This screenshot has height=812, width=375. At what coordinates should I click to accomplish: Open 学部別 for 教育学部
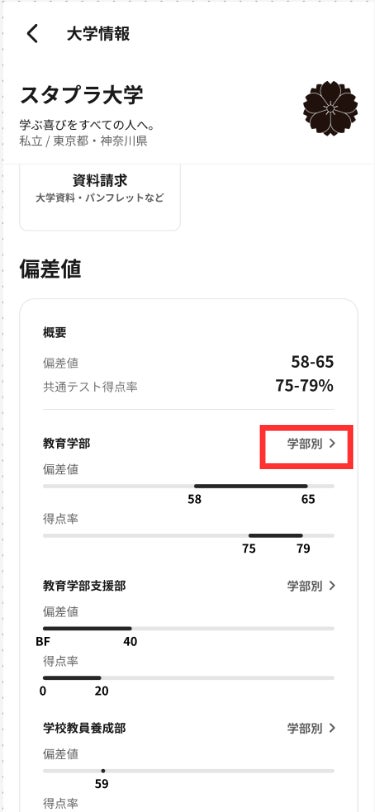(x=311, y=444)
